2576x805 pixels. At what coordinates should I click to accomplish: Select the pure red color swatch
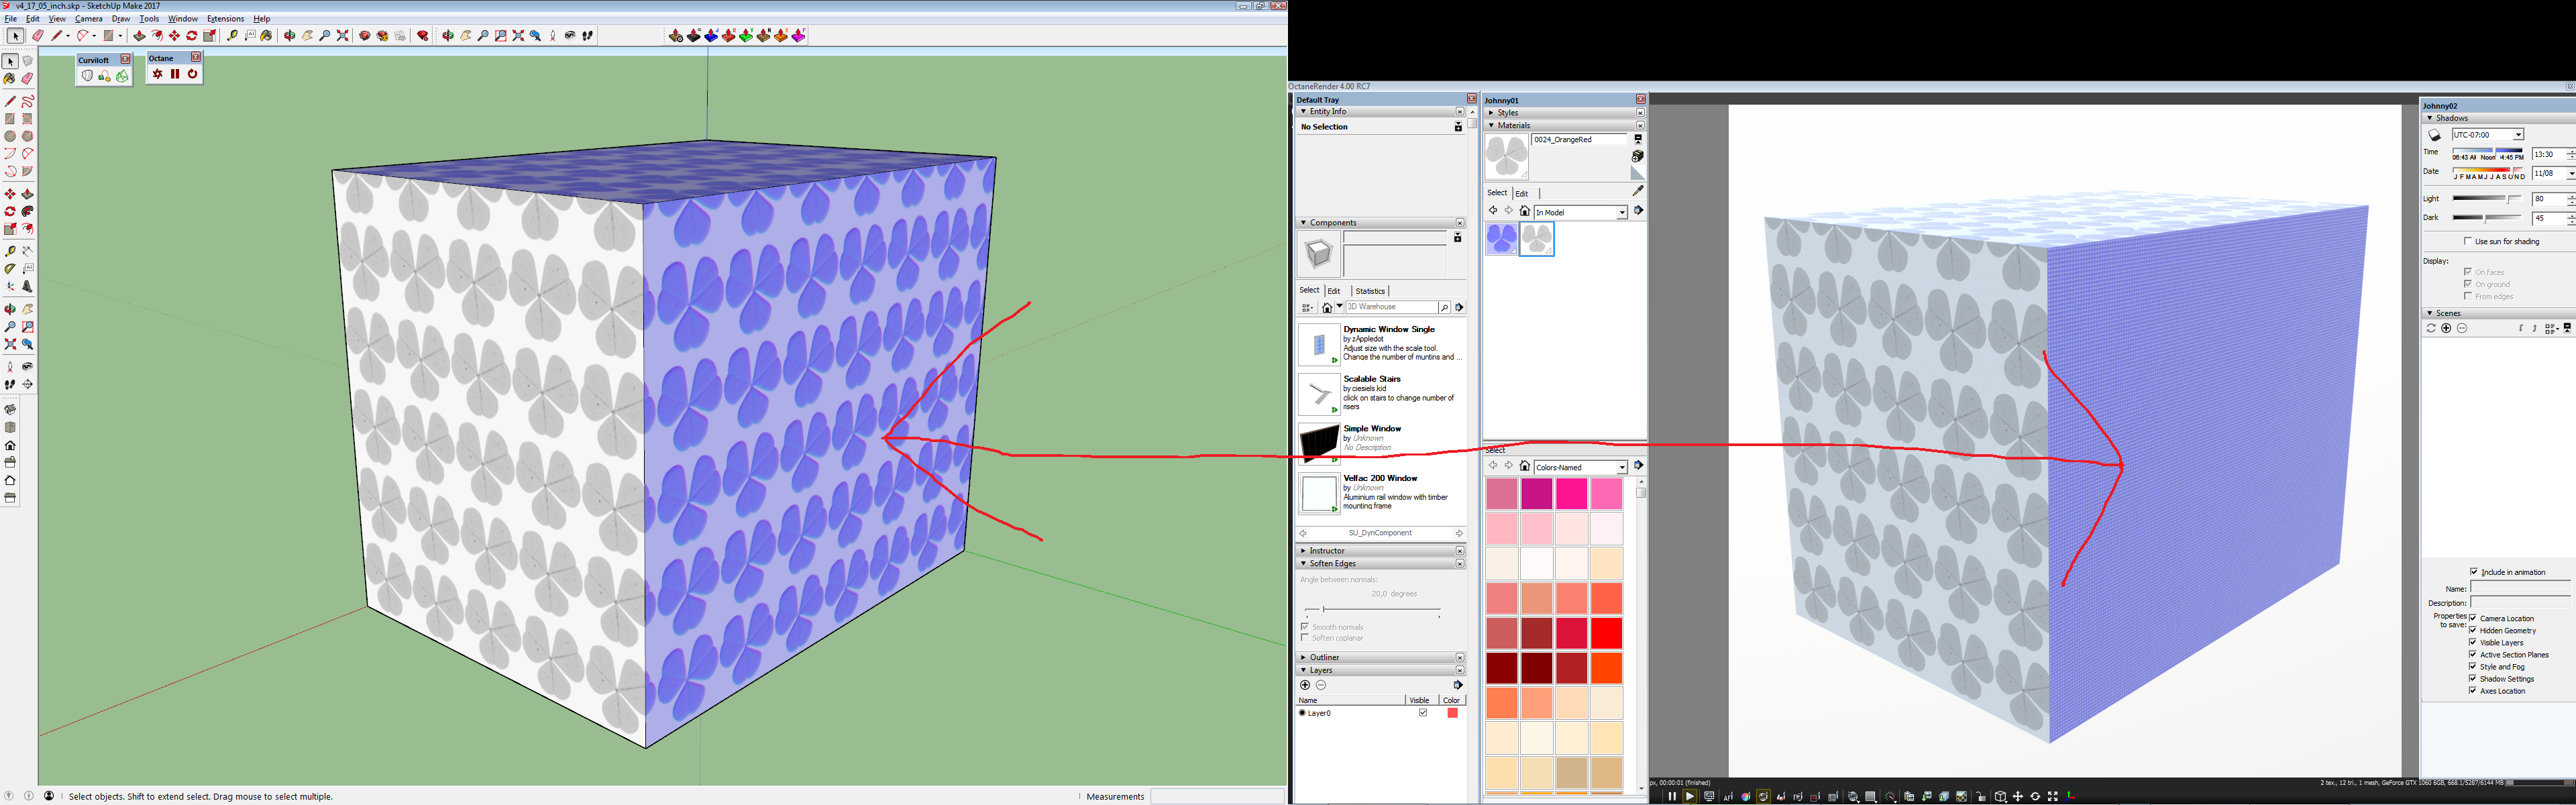point(1606,633)
